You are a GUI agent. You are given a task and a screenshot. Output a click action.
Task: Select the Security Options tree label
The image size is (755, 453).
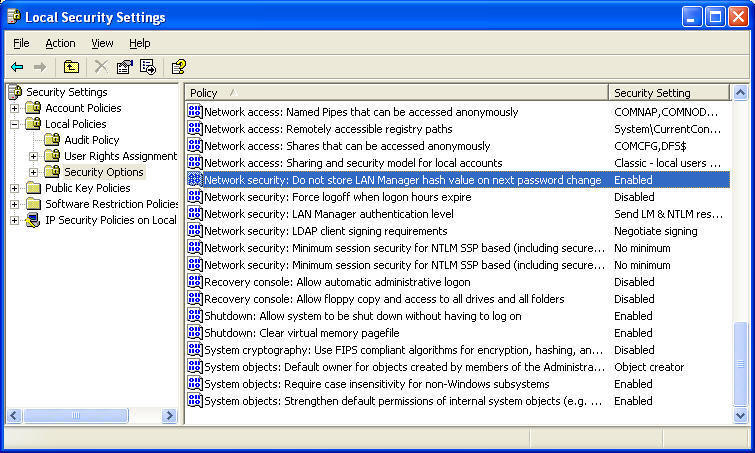point(104,172)
